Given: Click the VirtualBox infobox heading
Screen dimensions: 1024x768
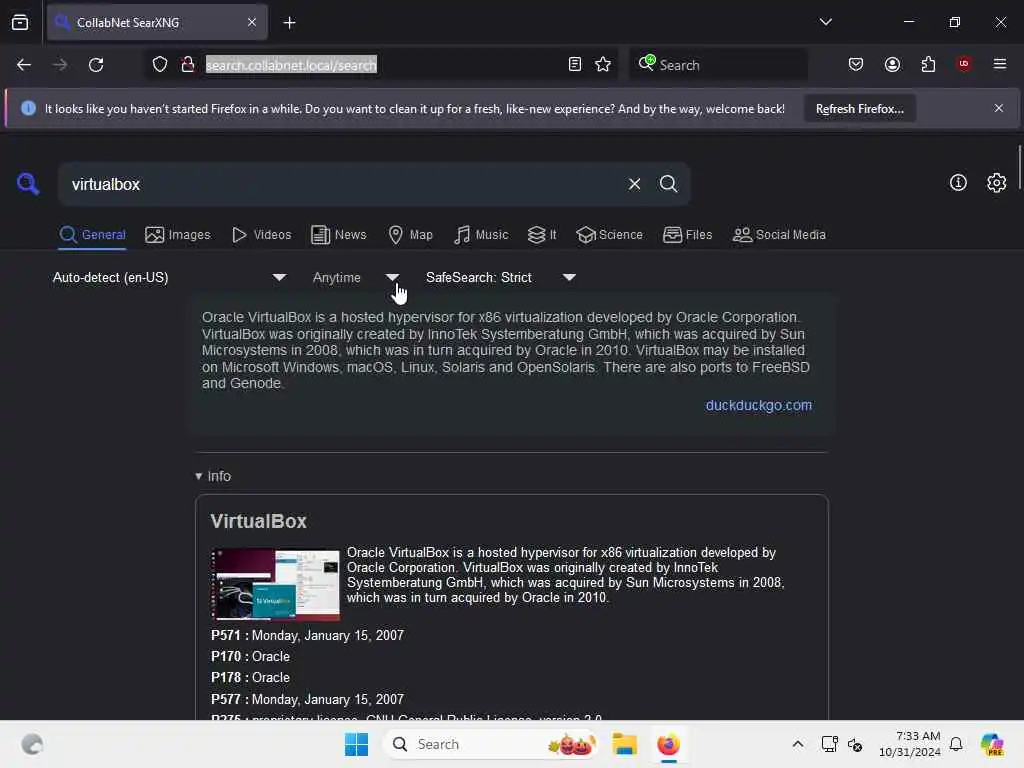Looking at the screenshot, I should coord(259,521).
